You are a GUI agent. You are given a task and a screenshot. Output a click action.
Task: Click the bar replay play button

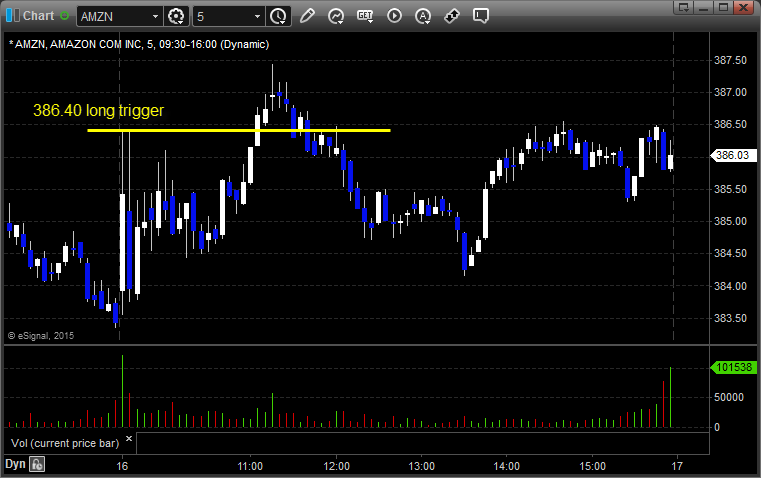click(x=394, y=16)
